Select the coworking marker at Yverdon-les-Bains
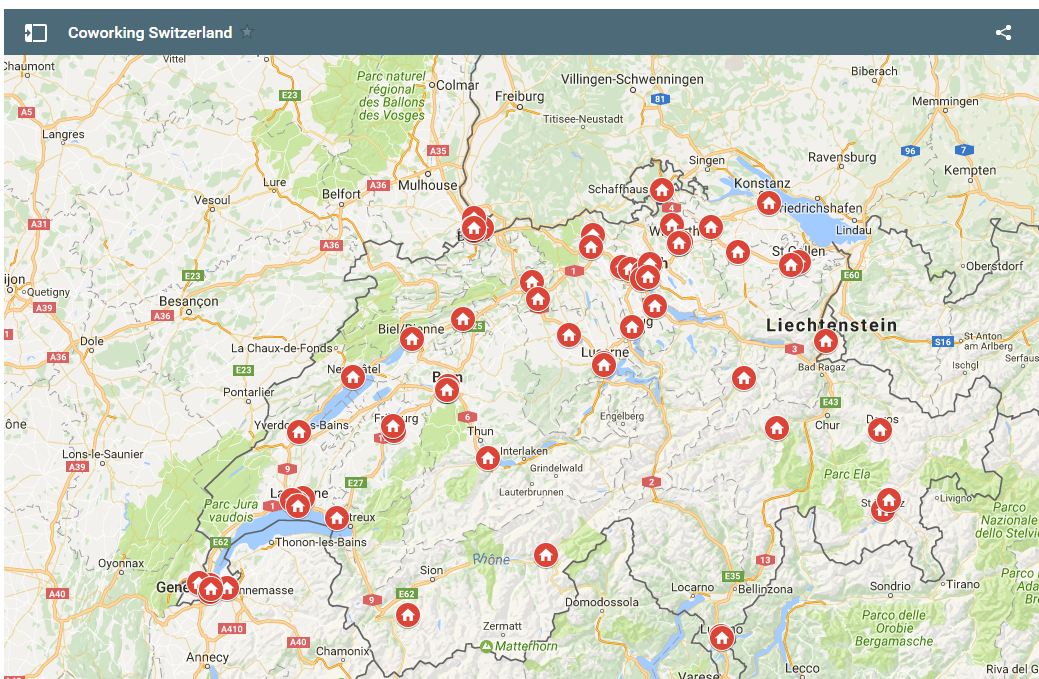The width and height of the screenshot is (1039, 679). [299, 433]
